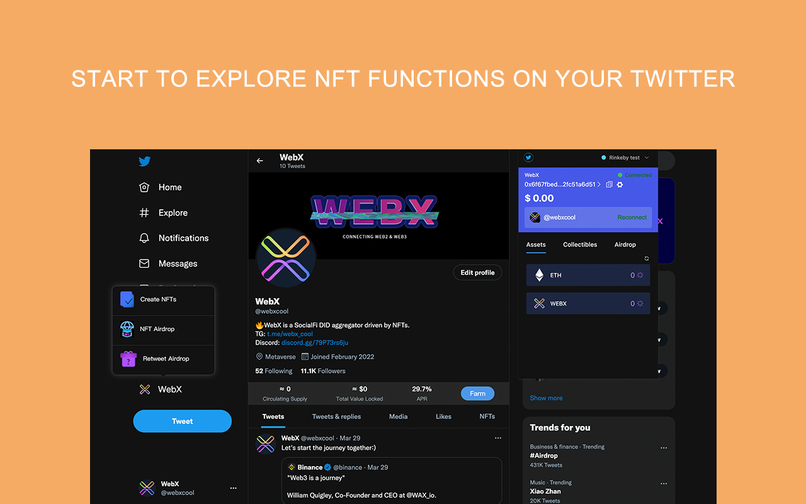The width and height of the screenshot is (806, 504).
Task: Switch to the Airdrop tab
Action: click(625, 245)
